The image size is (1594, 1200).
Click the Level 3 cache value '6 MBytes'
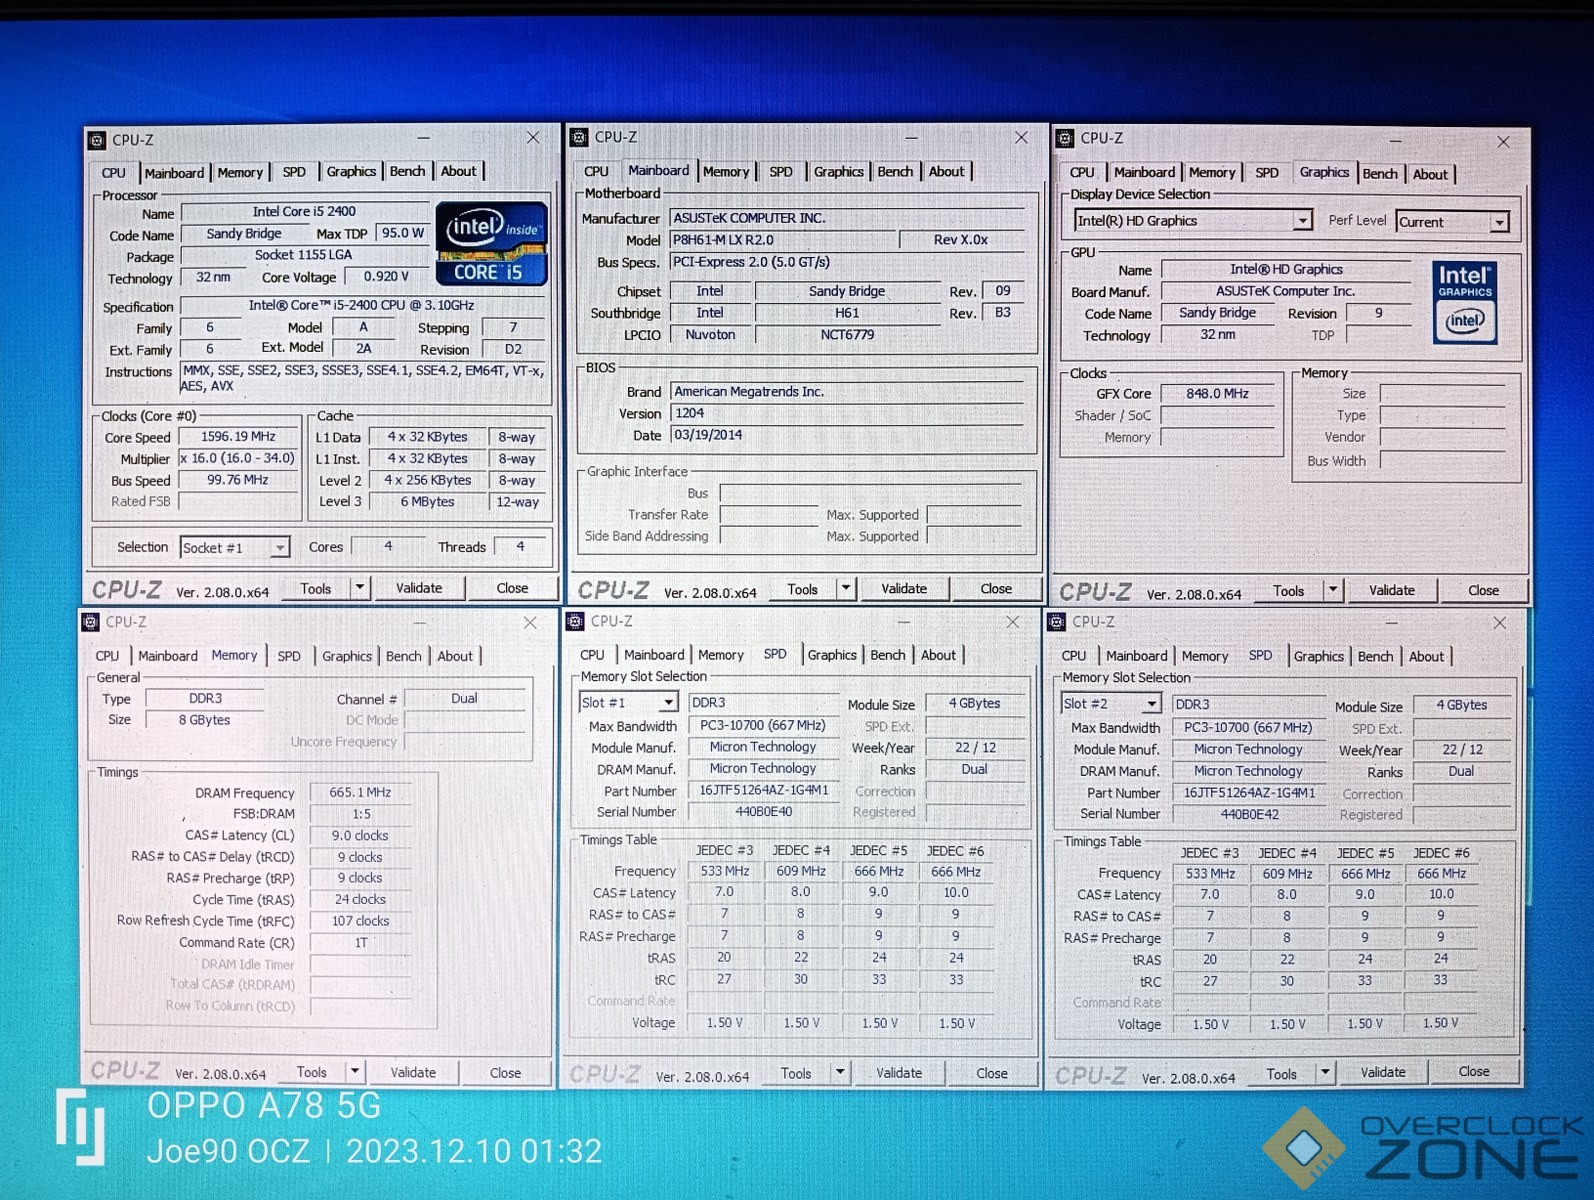pos(427,502)
